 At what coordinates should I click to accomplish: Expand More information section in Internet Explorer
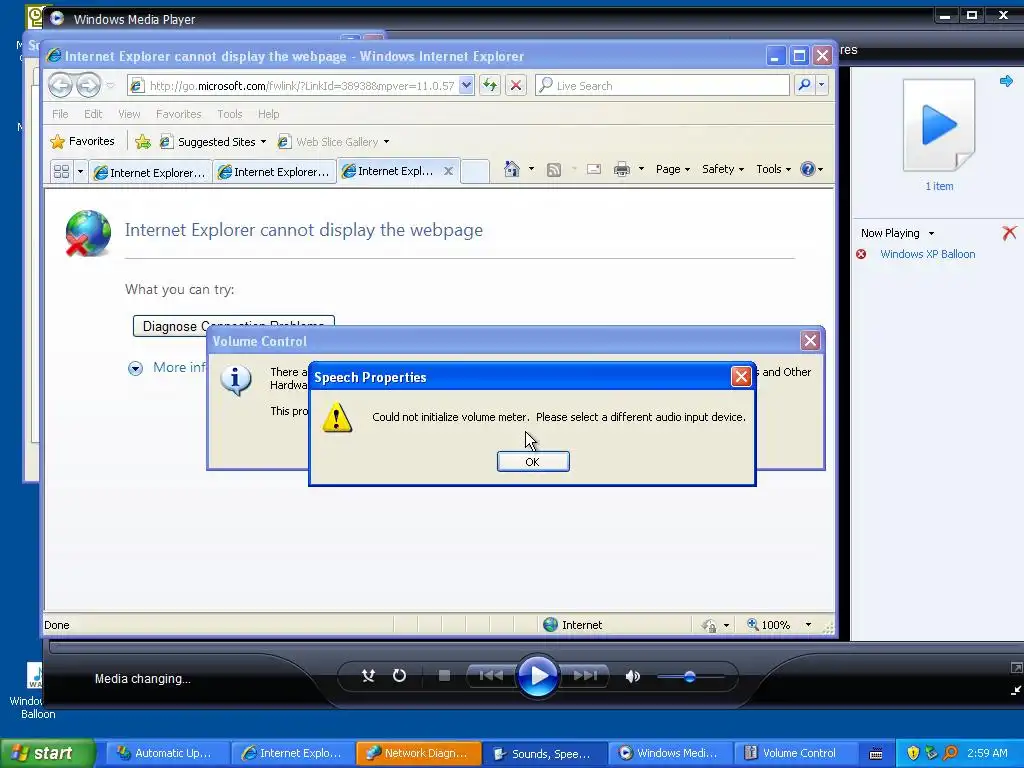pos(135,368)
